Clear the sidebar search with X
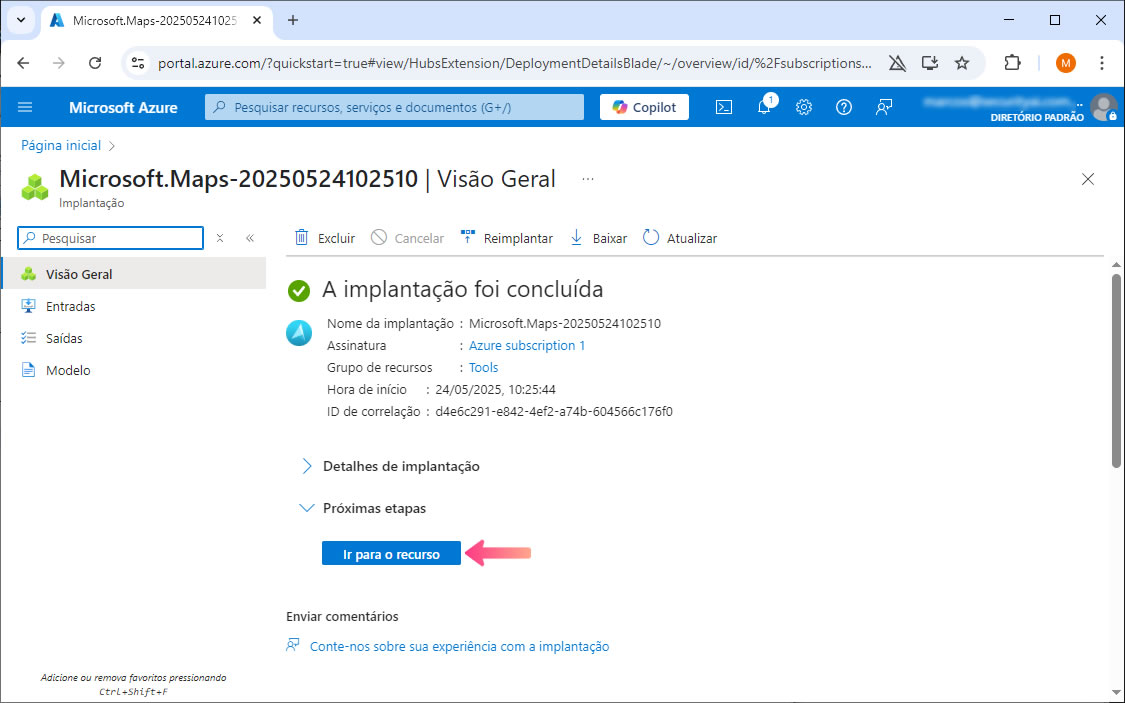The height and width of the screenshot is (703, 1125). pos(220,238)
